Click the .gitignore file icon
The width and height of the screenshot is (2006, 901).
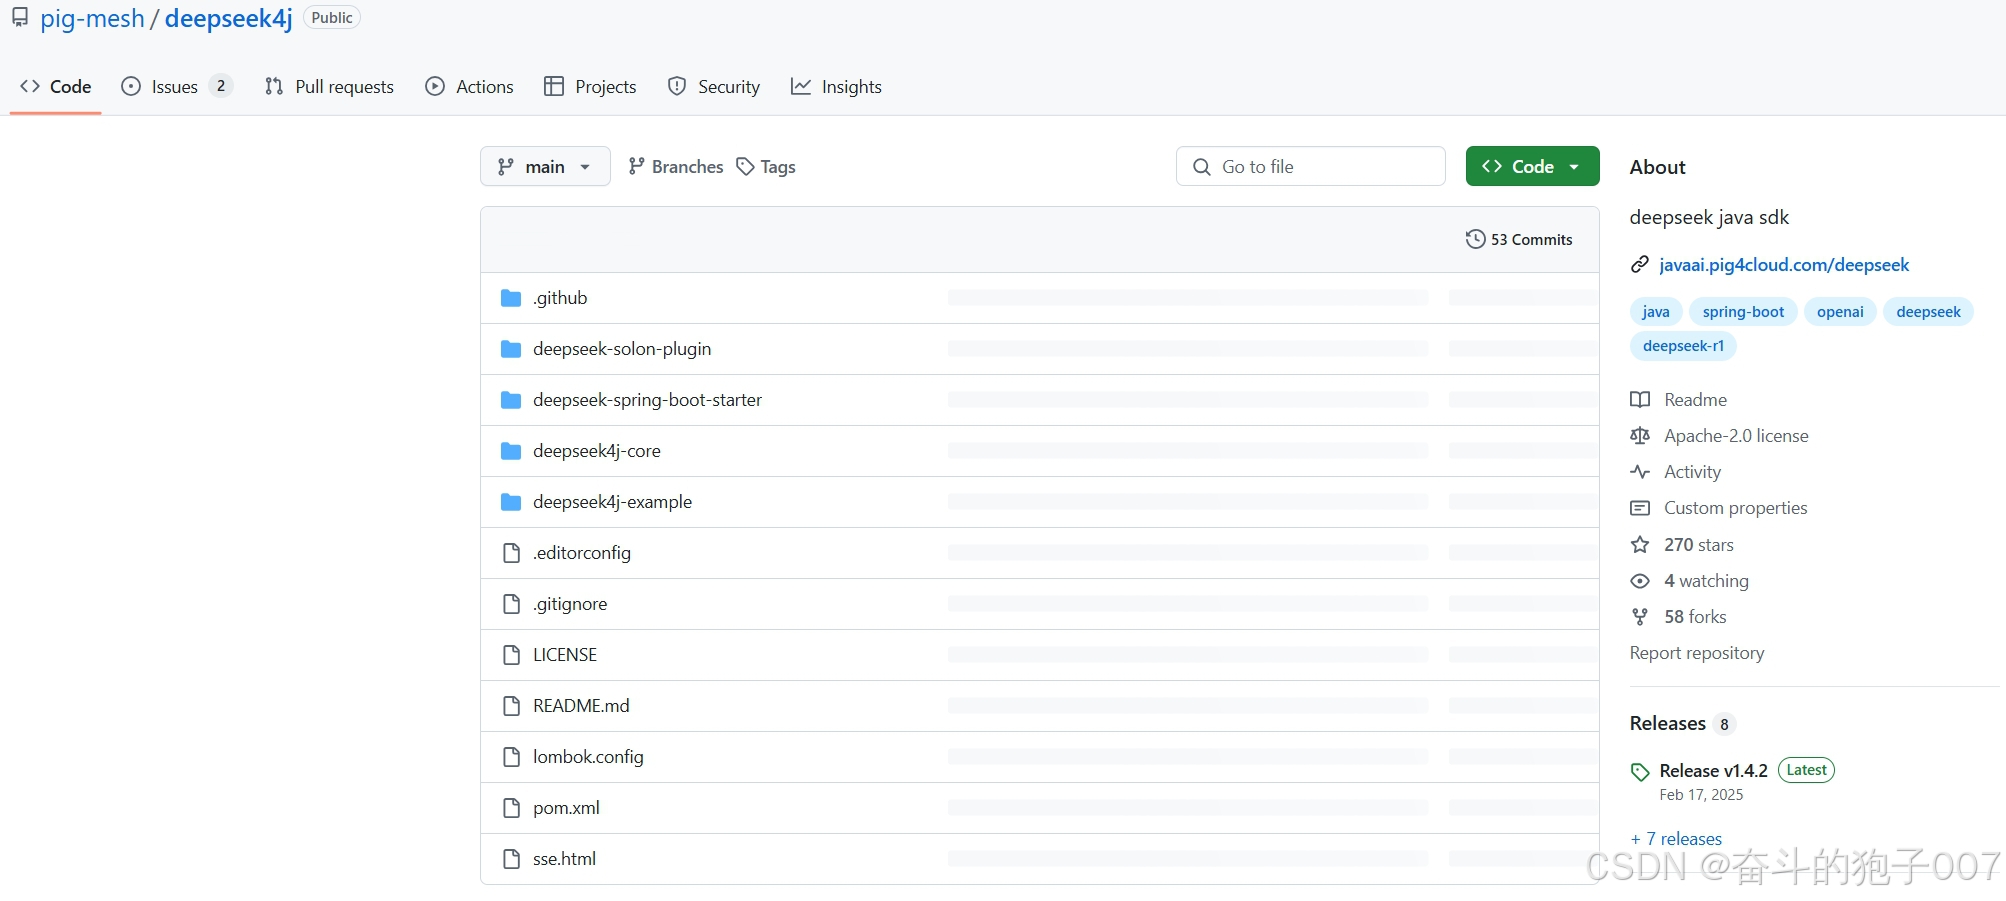511,604
